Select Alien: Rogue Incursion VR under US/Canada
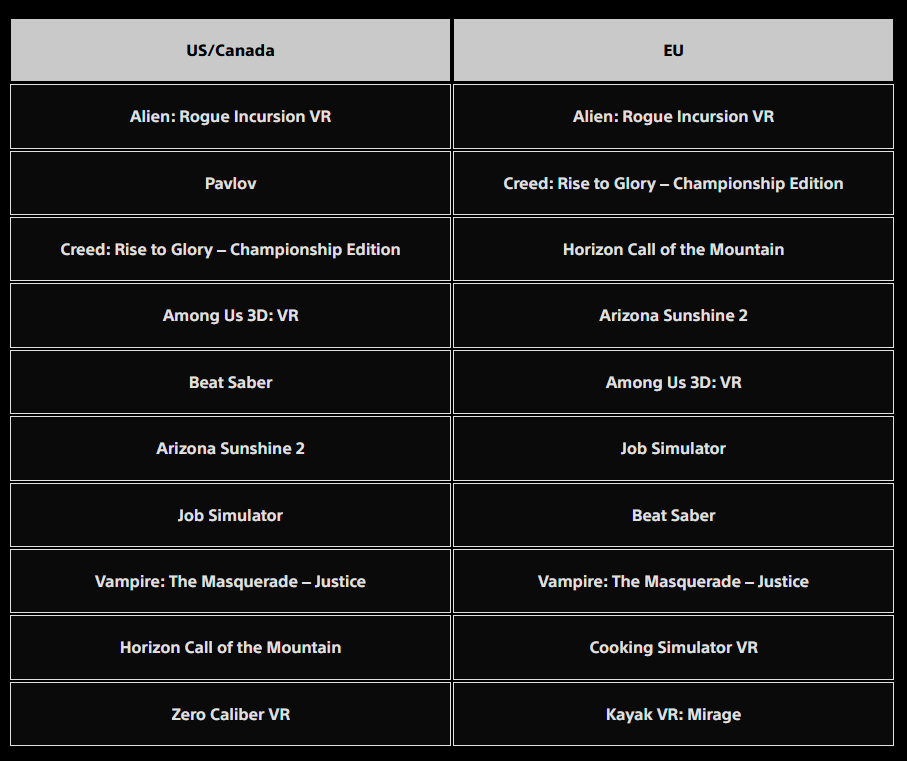The image size is (907, 761). coord(230,116)
